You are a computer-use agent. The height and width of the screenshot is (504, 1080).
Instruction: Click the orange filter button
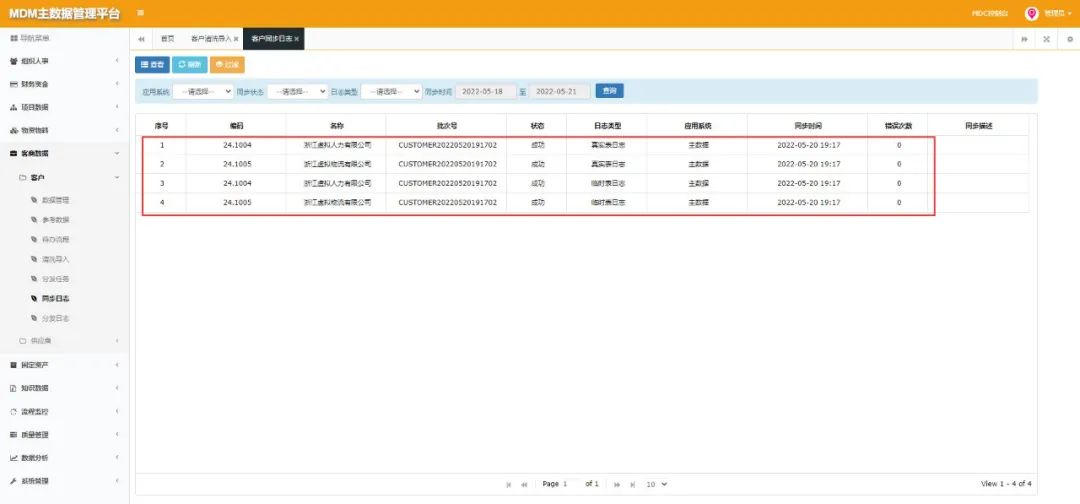coord(227,65)
